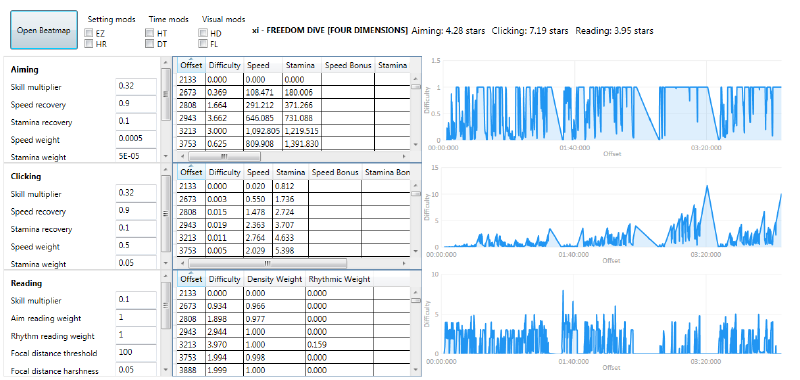This screenshot has width=800, height=380.
Task: Edit Focal distance harshness field
Action: (136, 370)
